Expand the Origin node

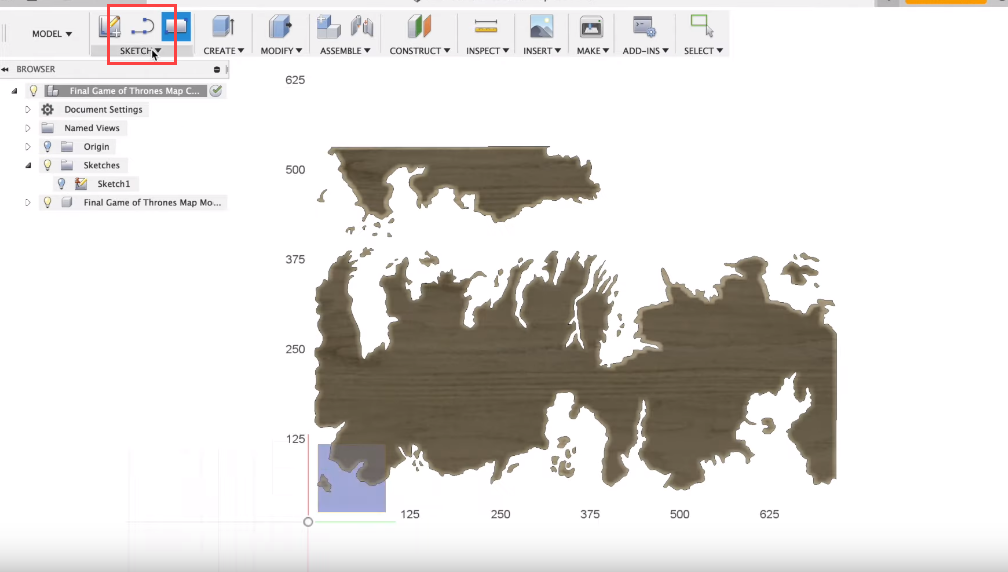click(x=28, y=147)
